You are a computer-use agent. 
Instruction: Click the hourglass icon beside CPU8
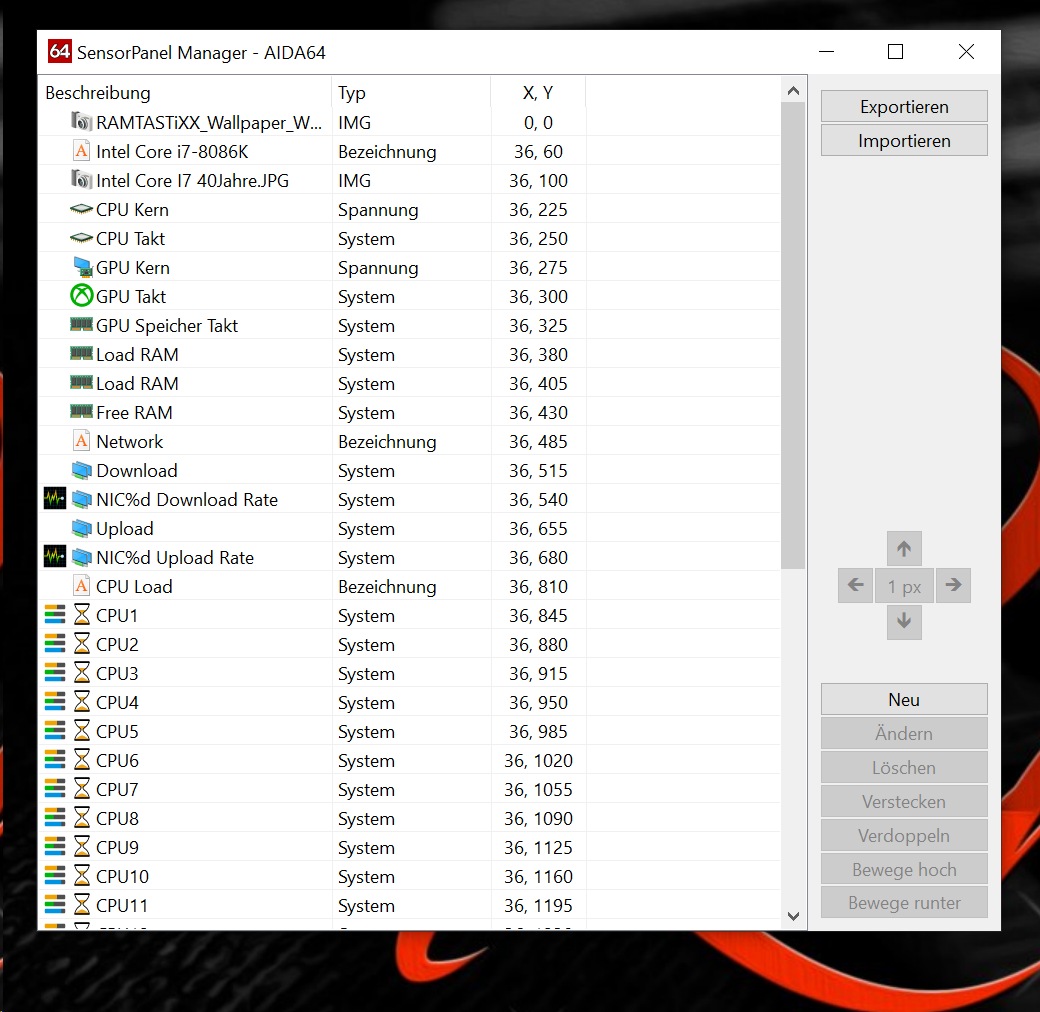click(x=82, y=818)
